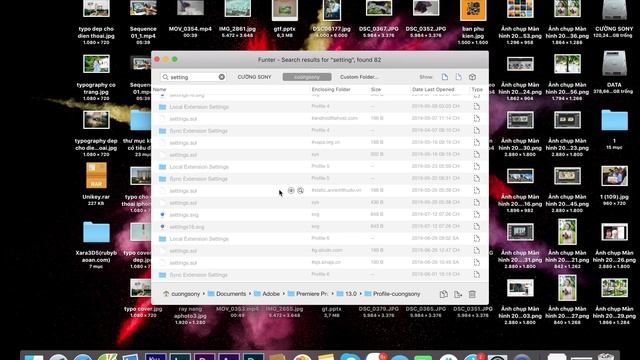Select DSC06177.jpg on the desktop

(x=332, y=10)
